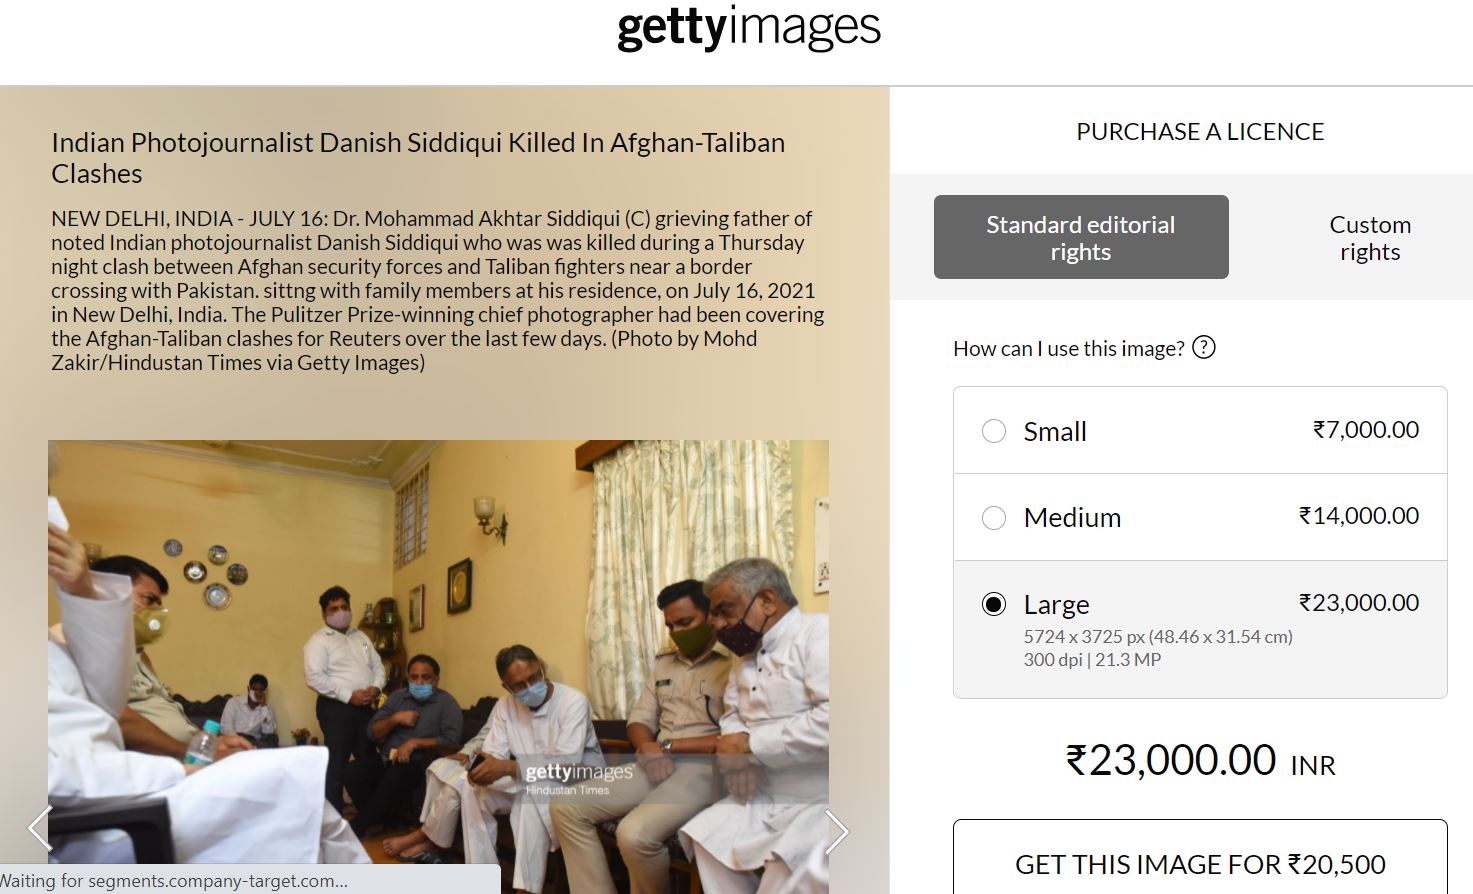1473x894 pixels.
Task: Select the Medium size radio button
Action: 994,518
